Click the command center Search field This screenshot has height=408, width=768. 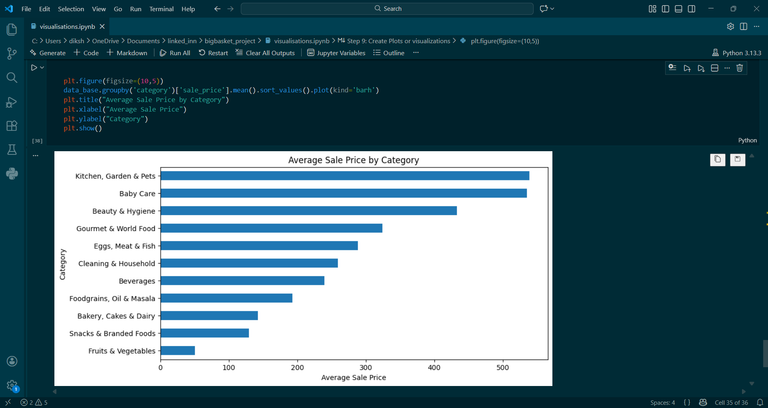click(x=387, y=9)
